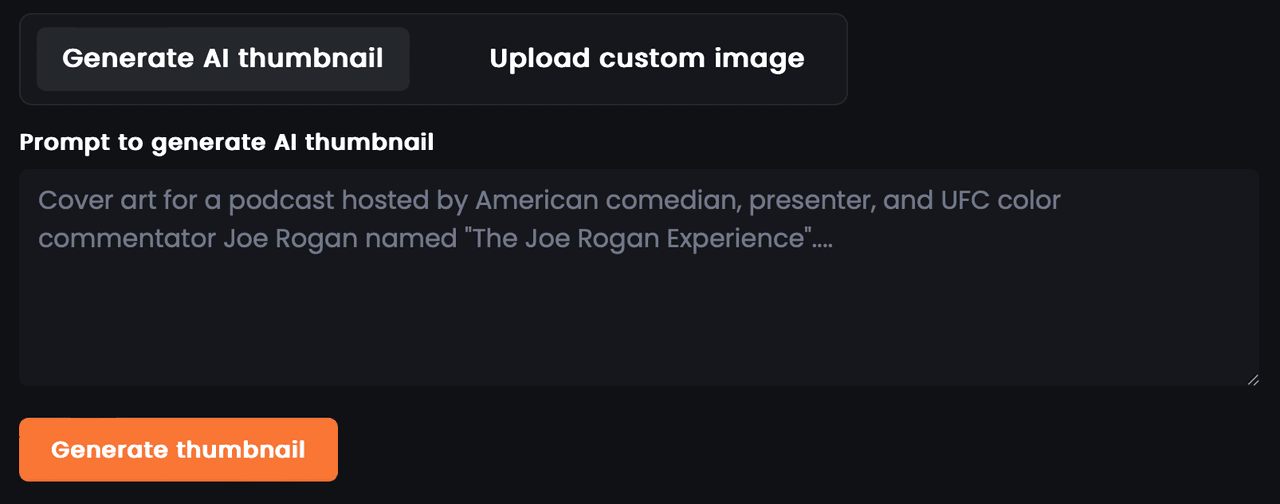Click the orange Generate thumbnail button
Viewport: 1280px width, 504px height.
coord(178,450)
